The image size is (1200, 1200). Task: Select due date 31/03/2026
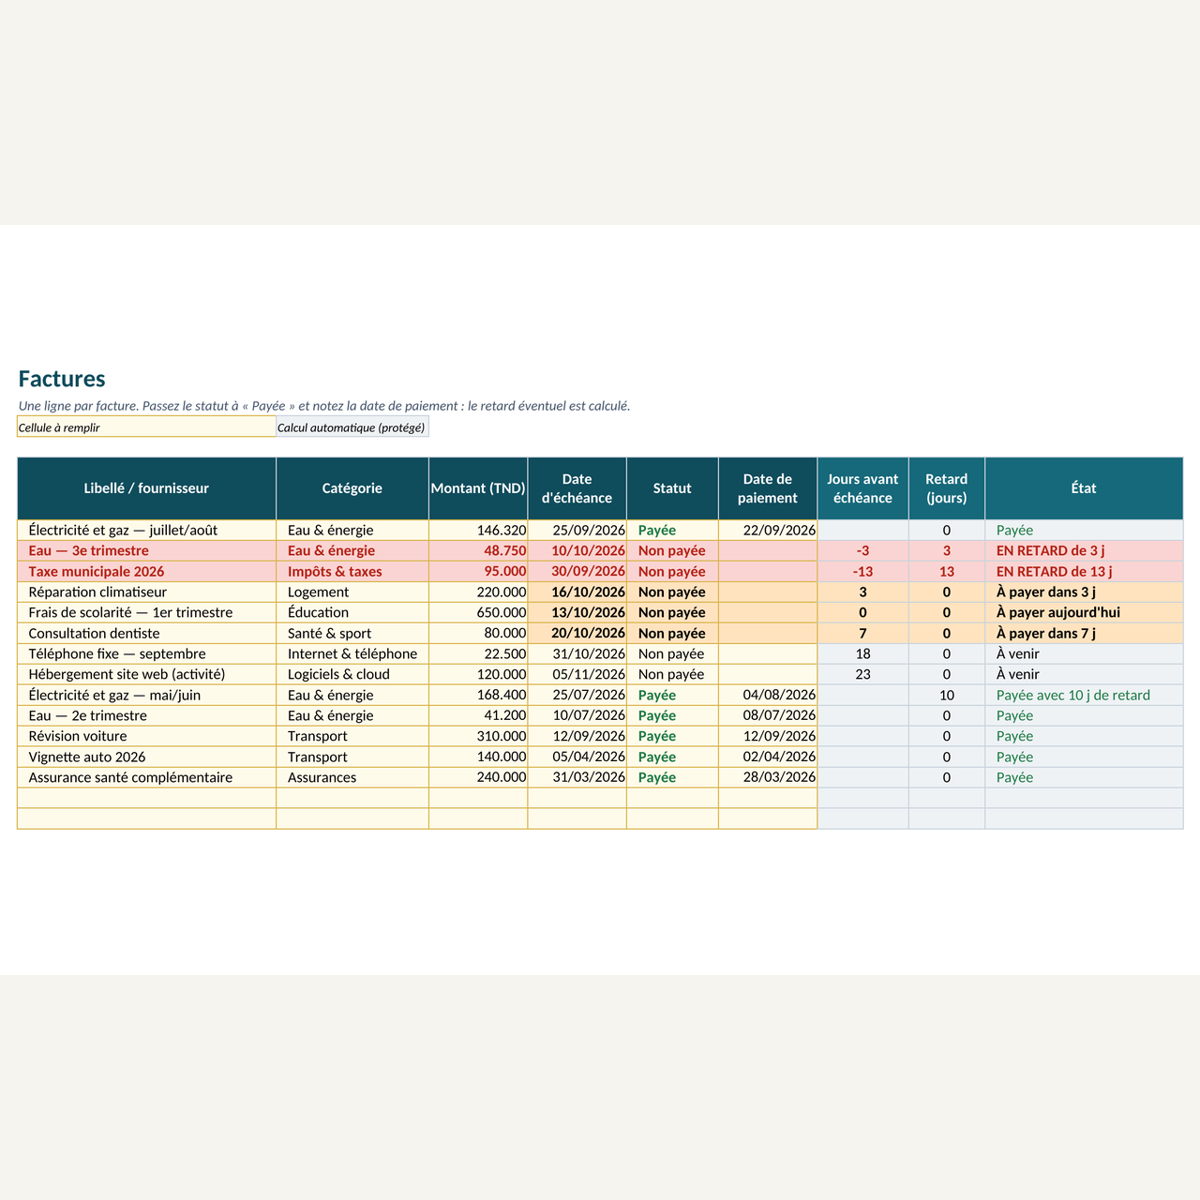(x=577, y=777)
